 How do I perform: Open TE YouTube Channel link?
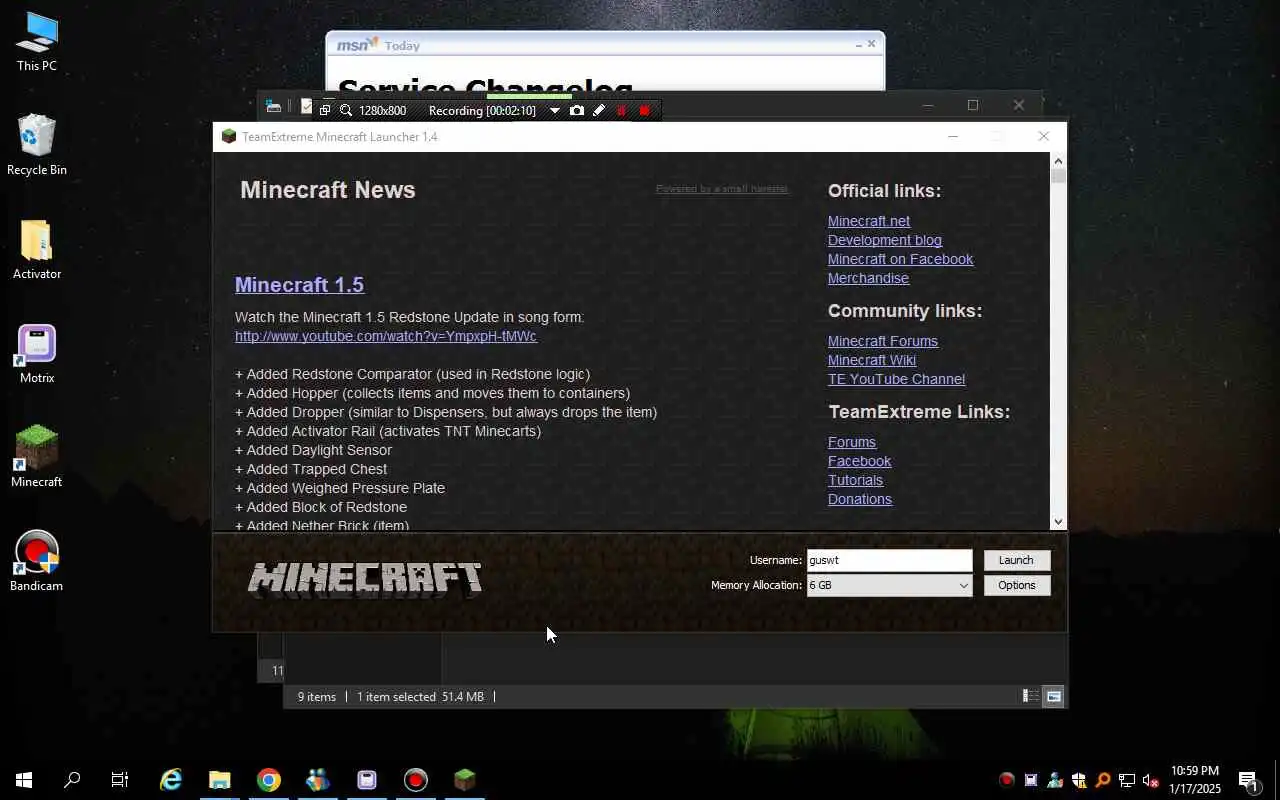(x=896, y=379)
